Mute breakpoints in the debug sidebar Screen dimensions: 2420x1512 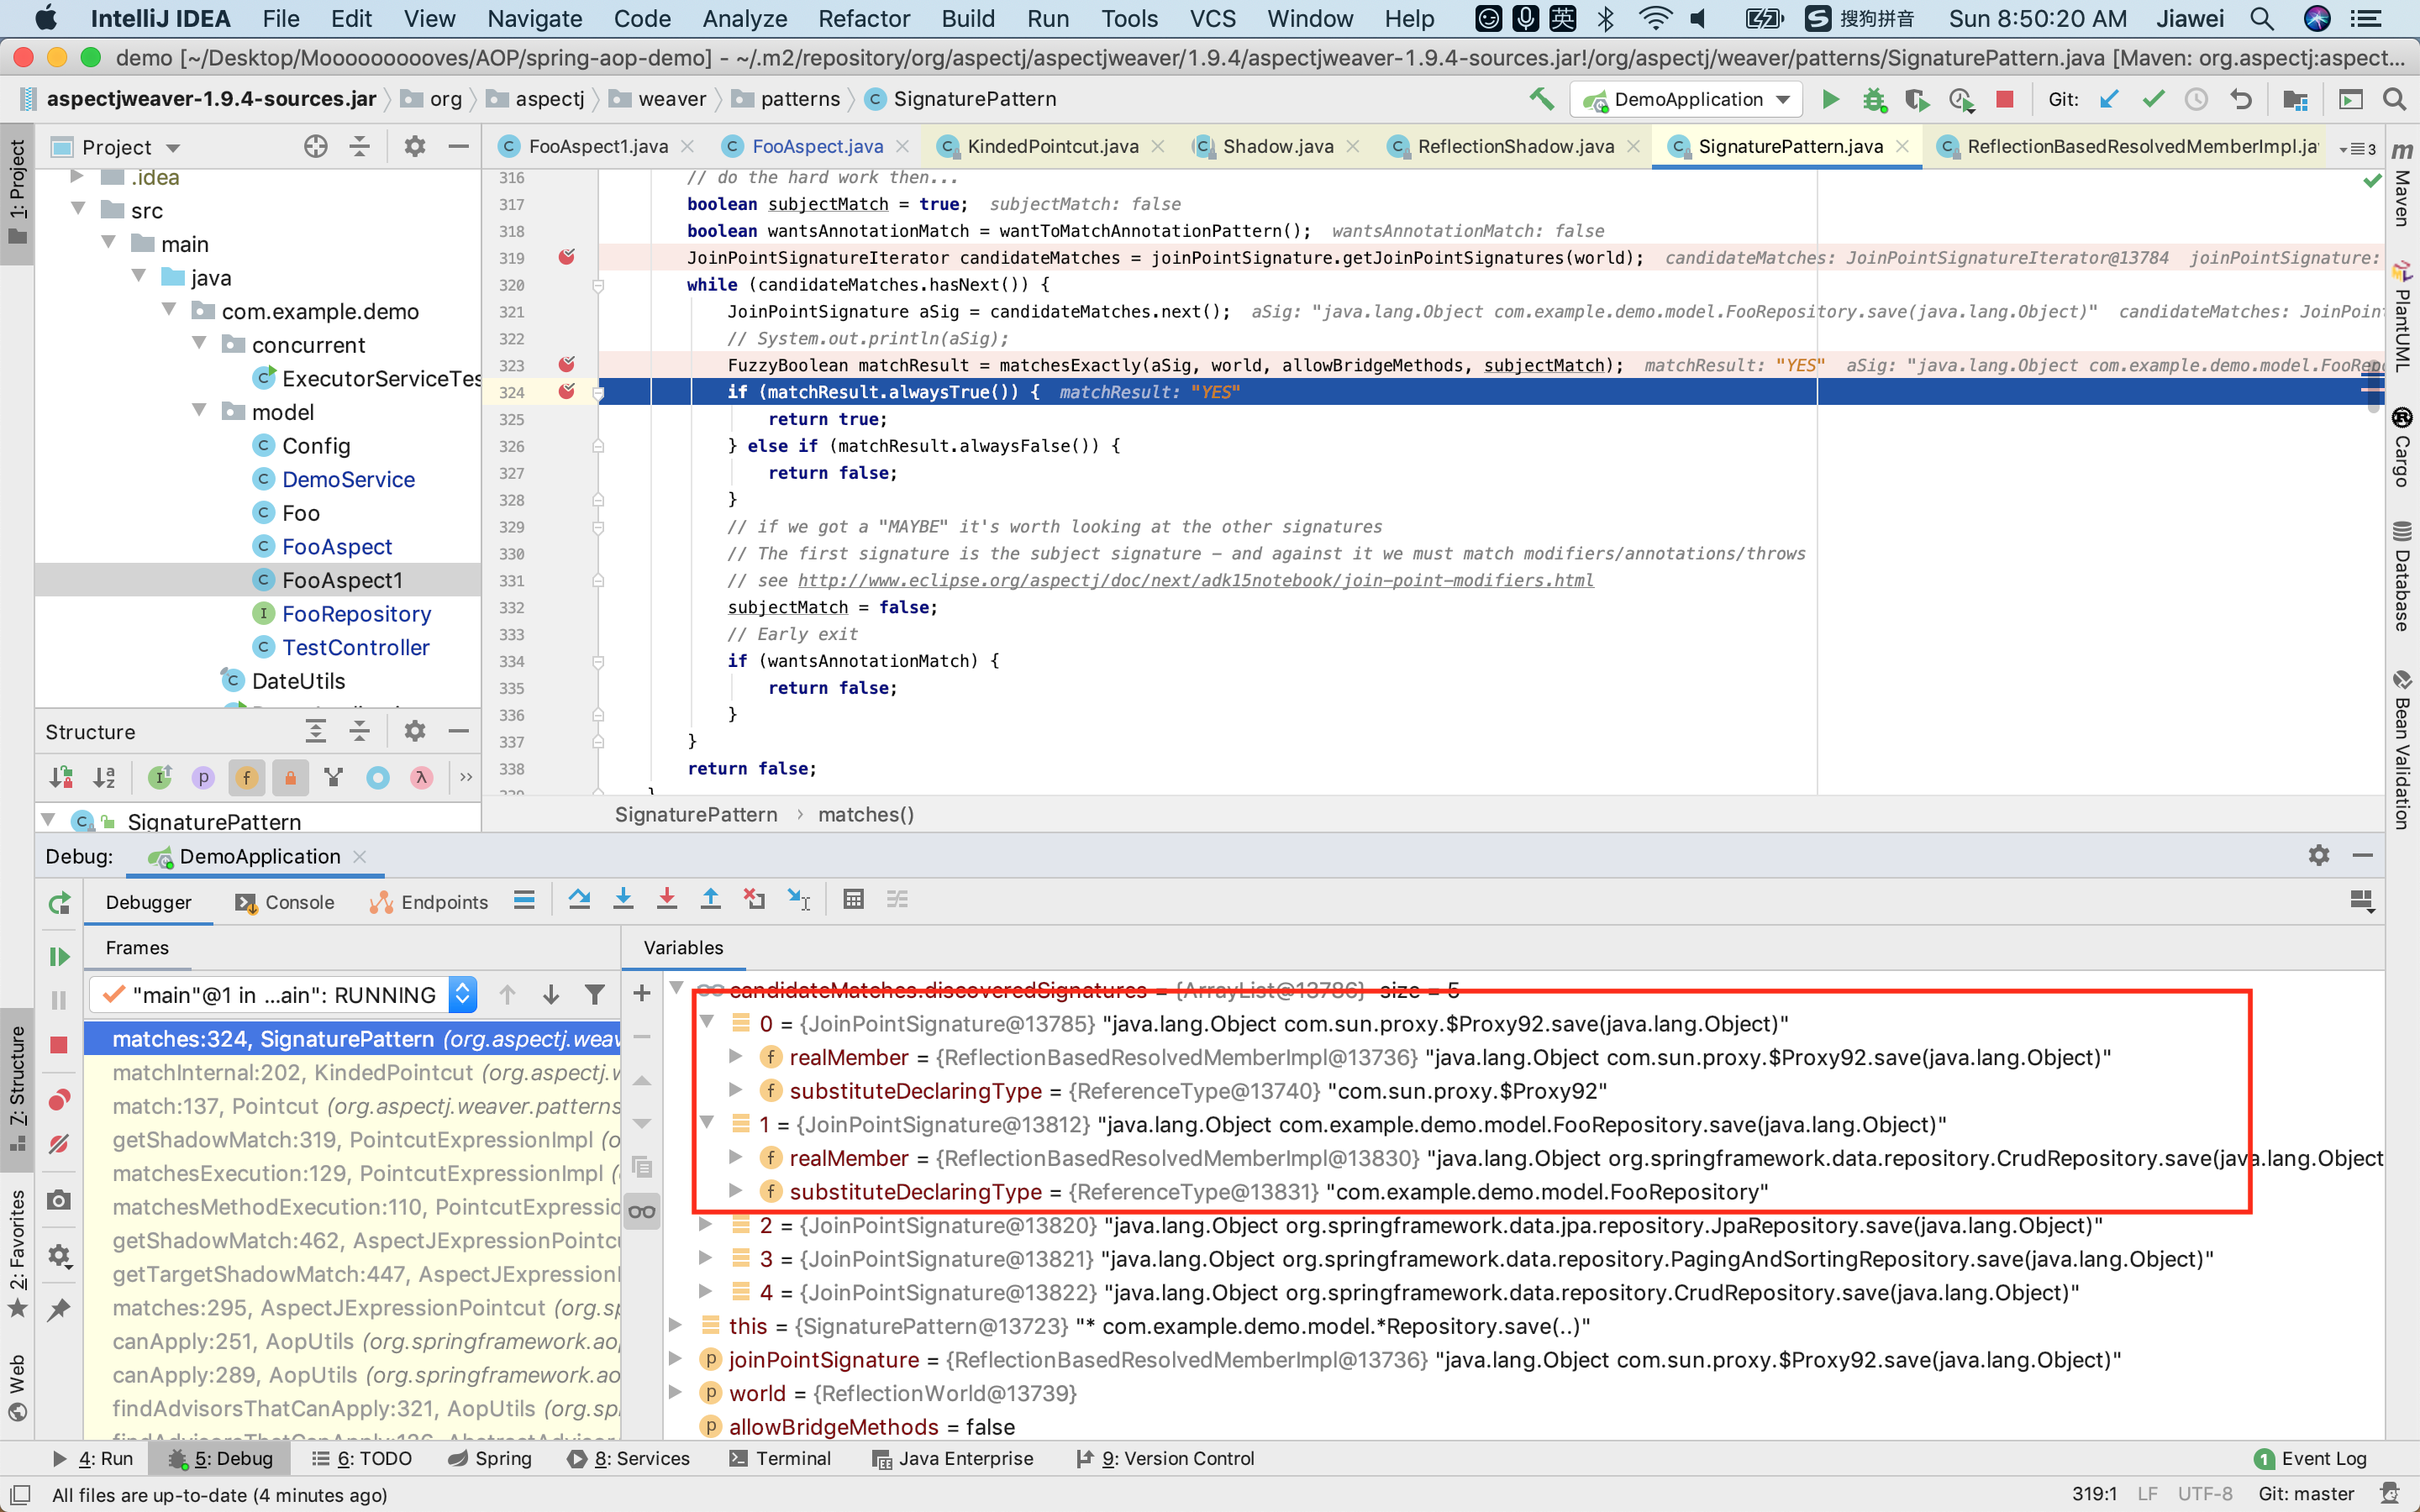tap(58, 1145)
